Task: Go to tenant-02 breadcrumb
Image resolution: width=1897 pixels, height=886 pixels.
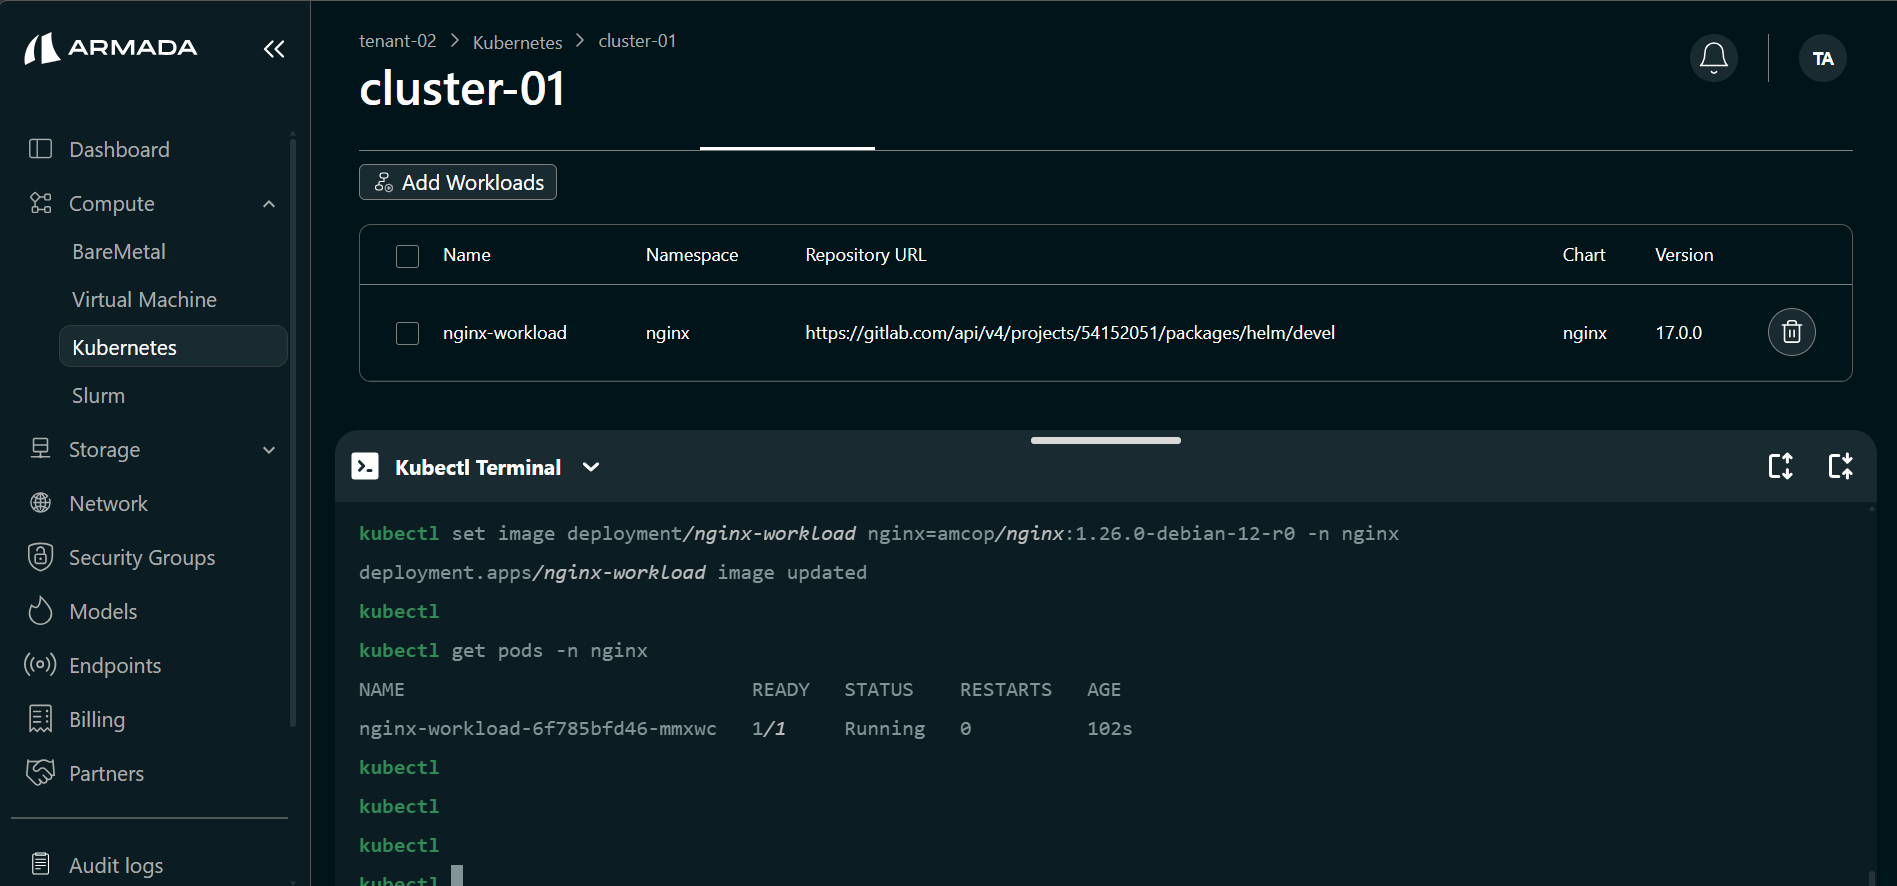Action: click(x=398, y=41)
